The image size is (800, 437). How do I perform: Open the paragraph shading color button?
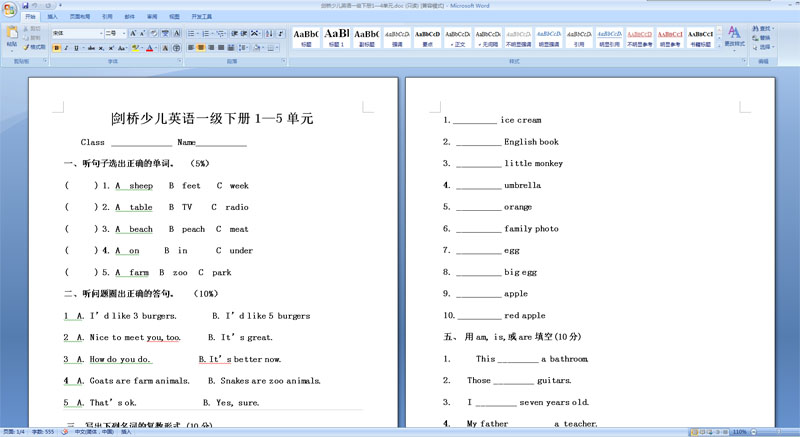tap(257, 48)
